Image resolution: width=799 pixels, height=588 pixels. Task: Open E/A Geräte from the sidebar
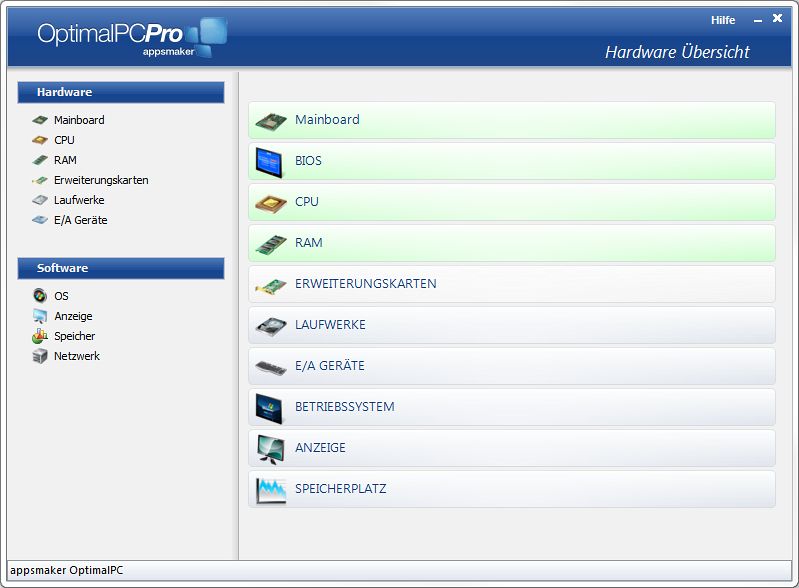[81, 220]
